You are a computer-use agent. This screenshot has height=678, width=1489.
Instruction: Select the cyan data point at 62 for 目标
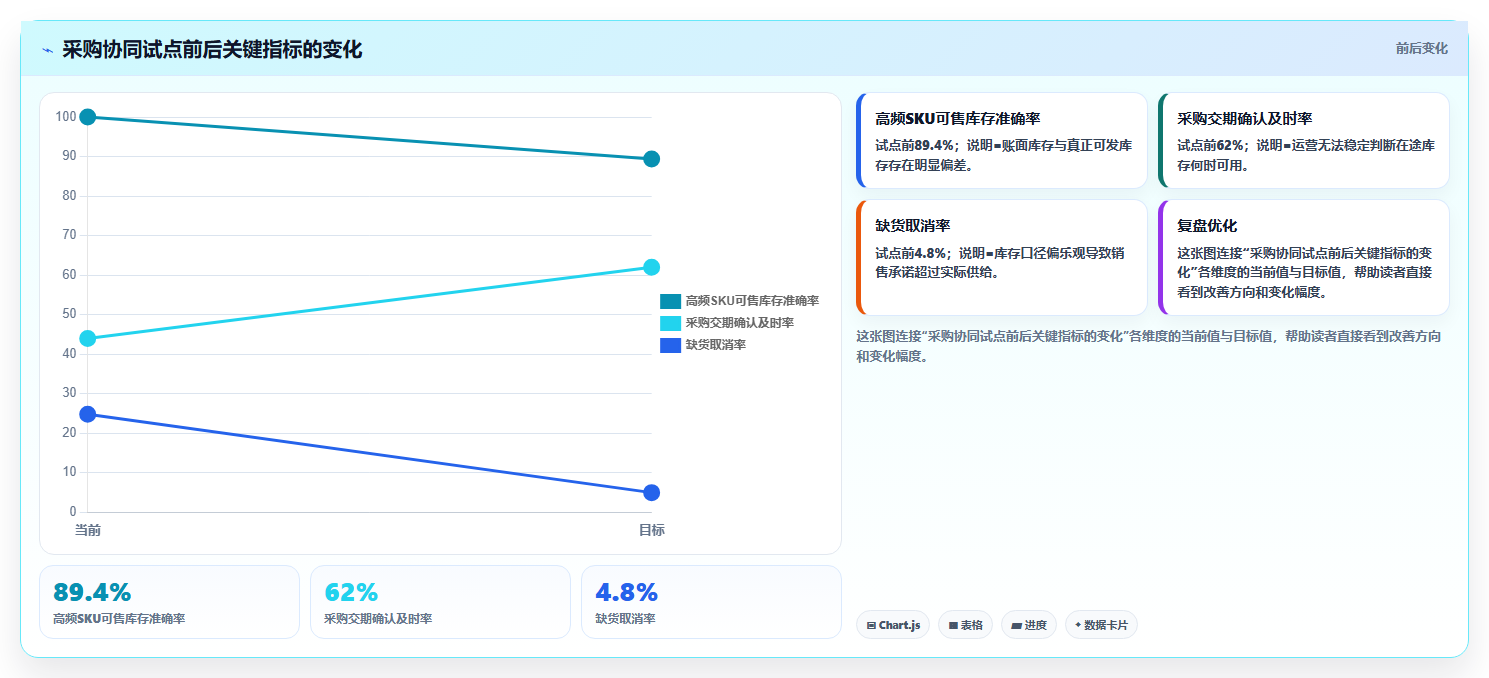click(651, 267)
